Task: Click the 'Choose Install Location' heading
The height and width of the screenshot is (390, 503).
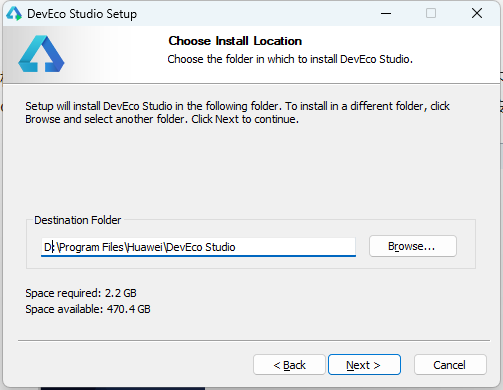Action: pyautogui.click(x=235, y=41)
